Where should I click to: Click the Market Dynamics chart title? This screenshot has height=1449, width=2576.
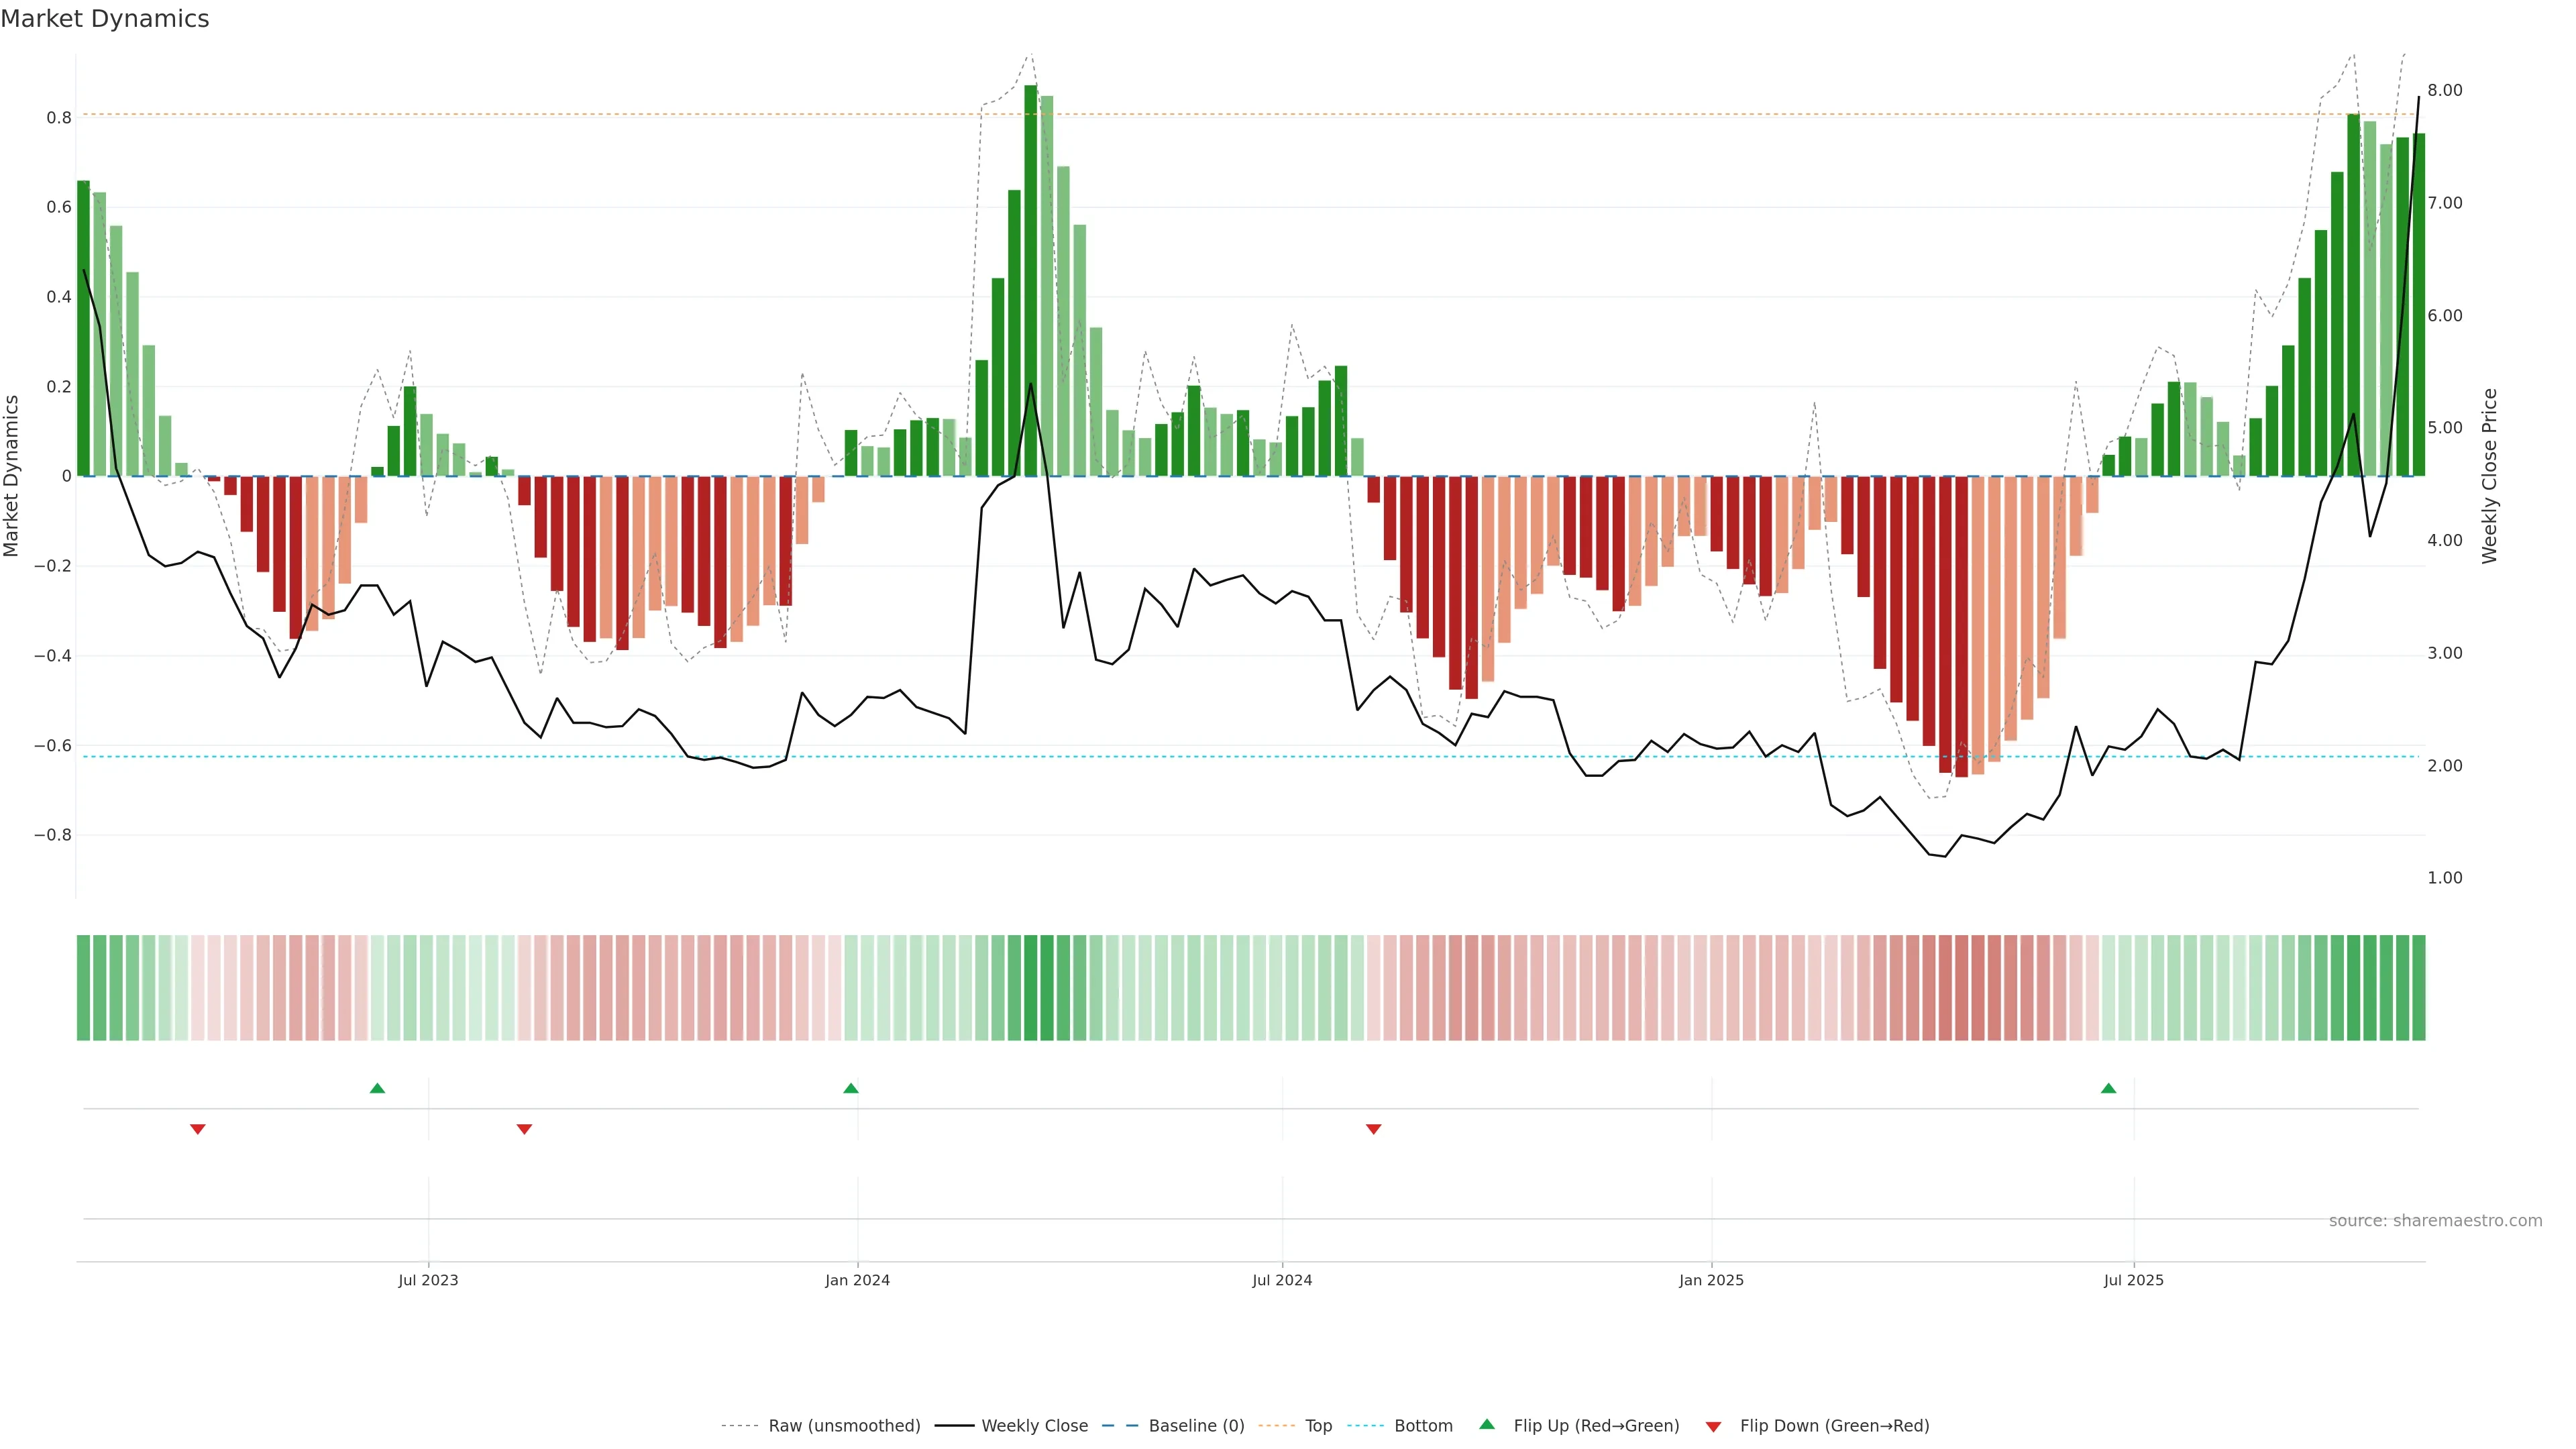coord(105,19)
